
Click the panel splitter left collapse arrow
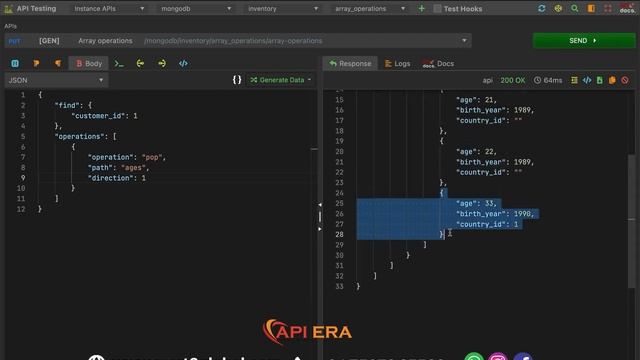click(320, 204)
